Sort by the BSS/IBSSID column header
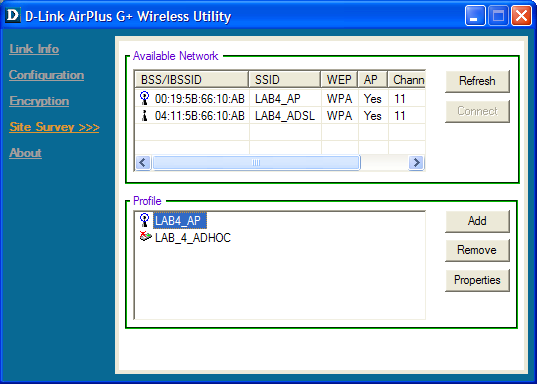Screen dimensions: 537x384 pos(191,80)
